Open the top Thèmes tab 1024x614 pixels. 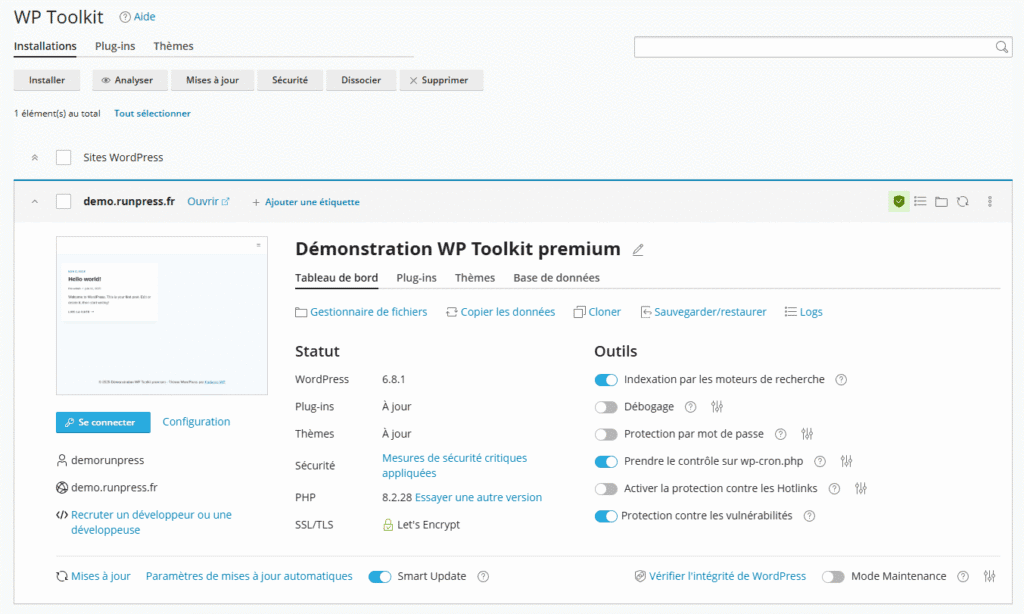pos(173,46)
